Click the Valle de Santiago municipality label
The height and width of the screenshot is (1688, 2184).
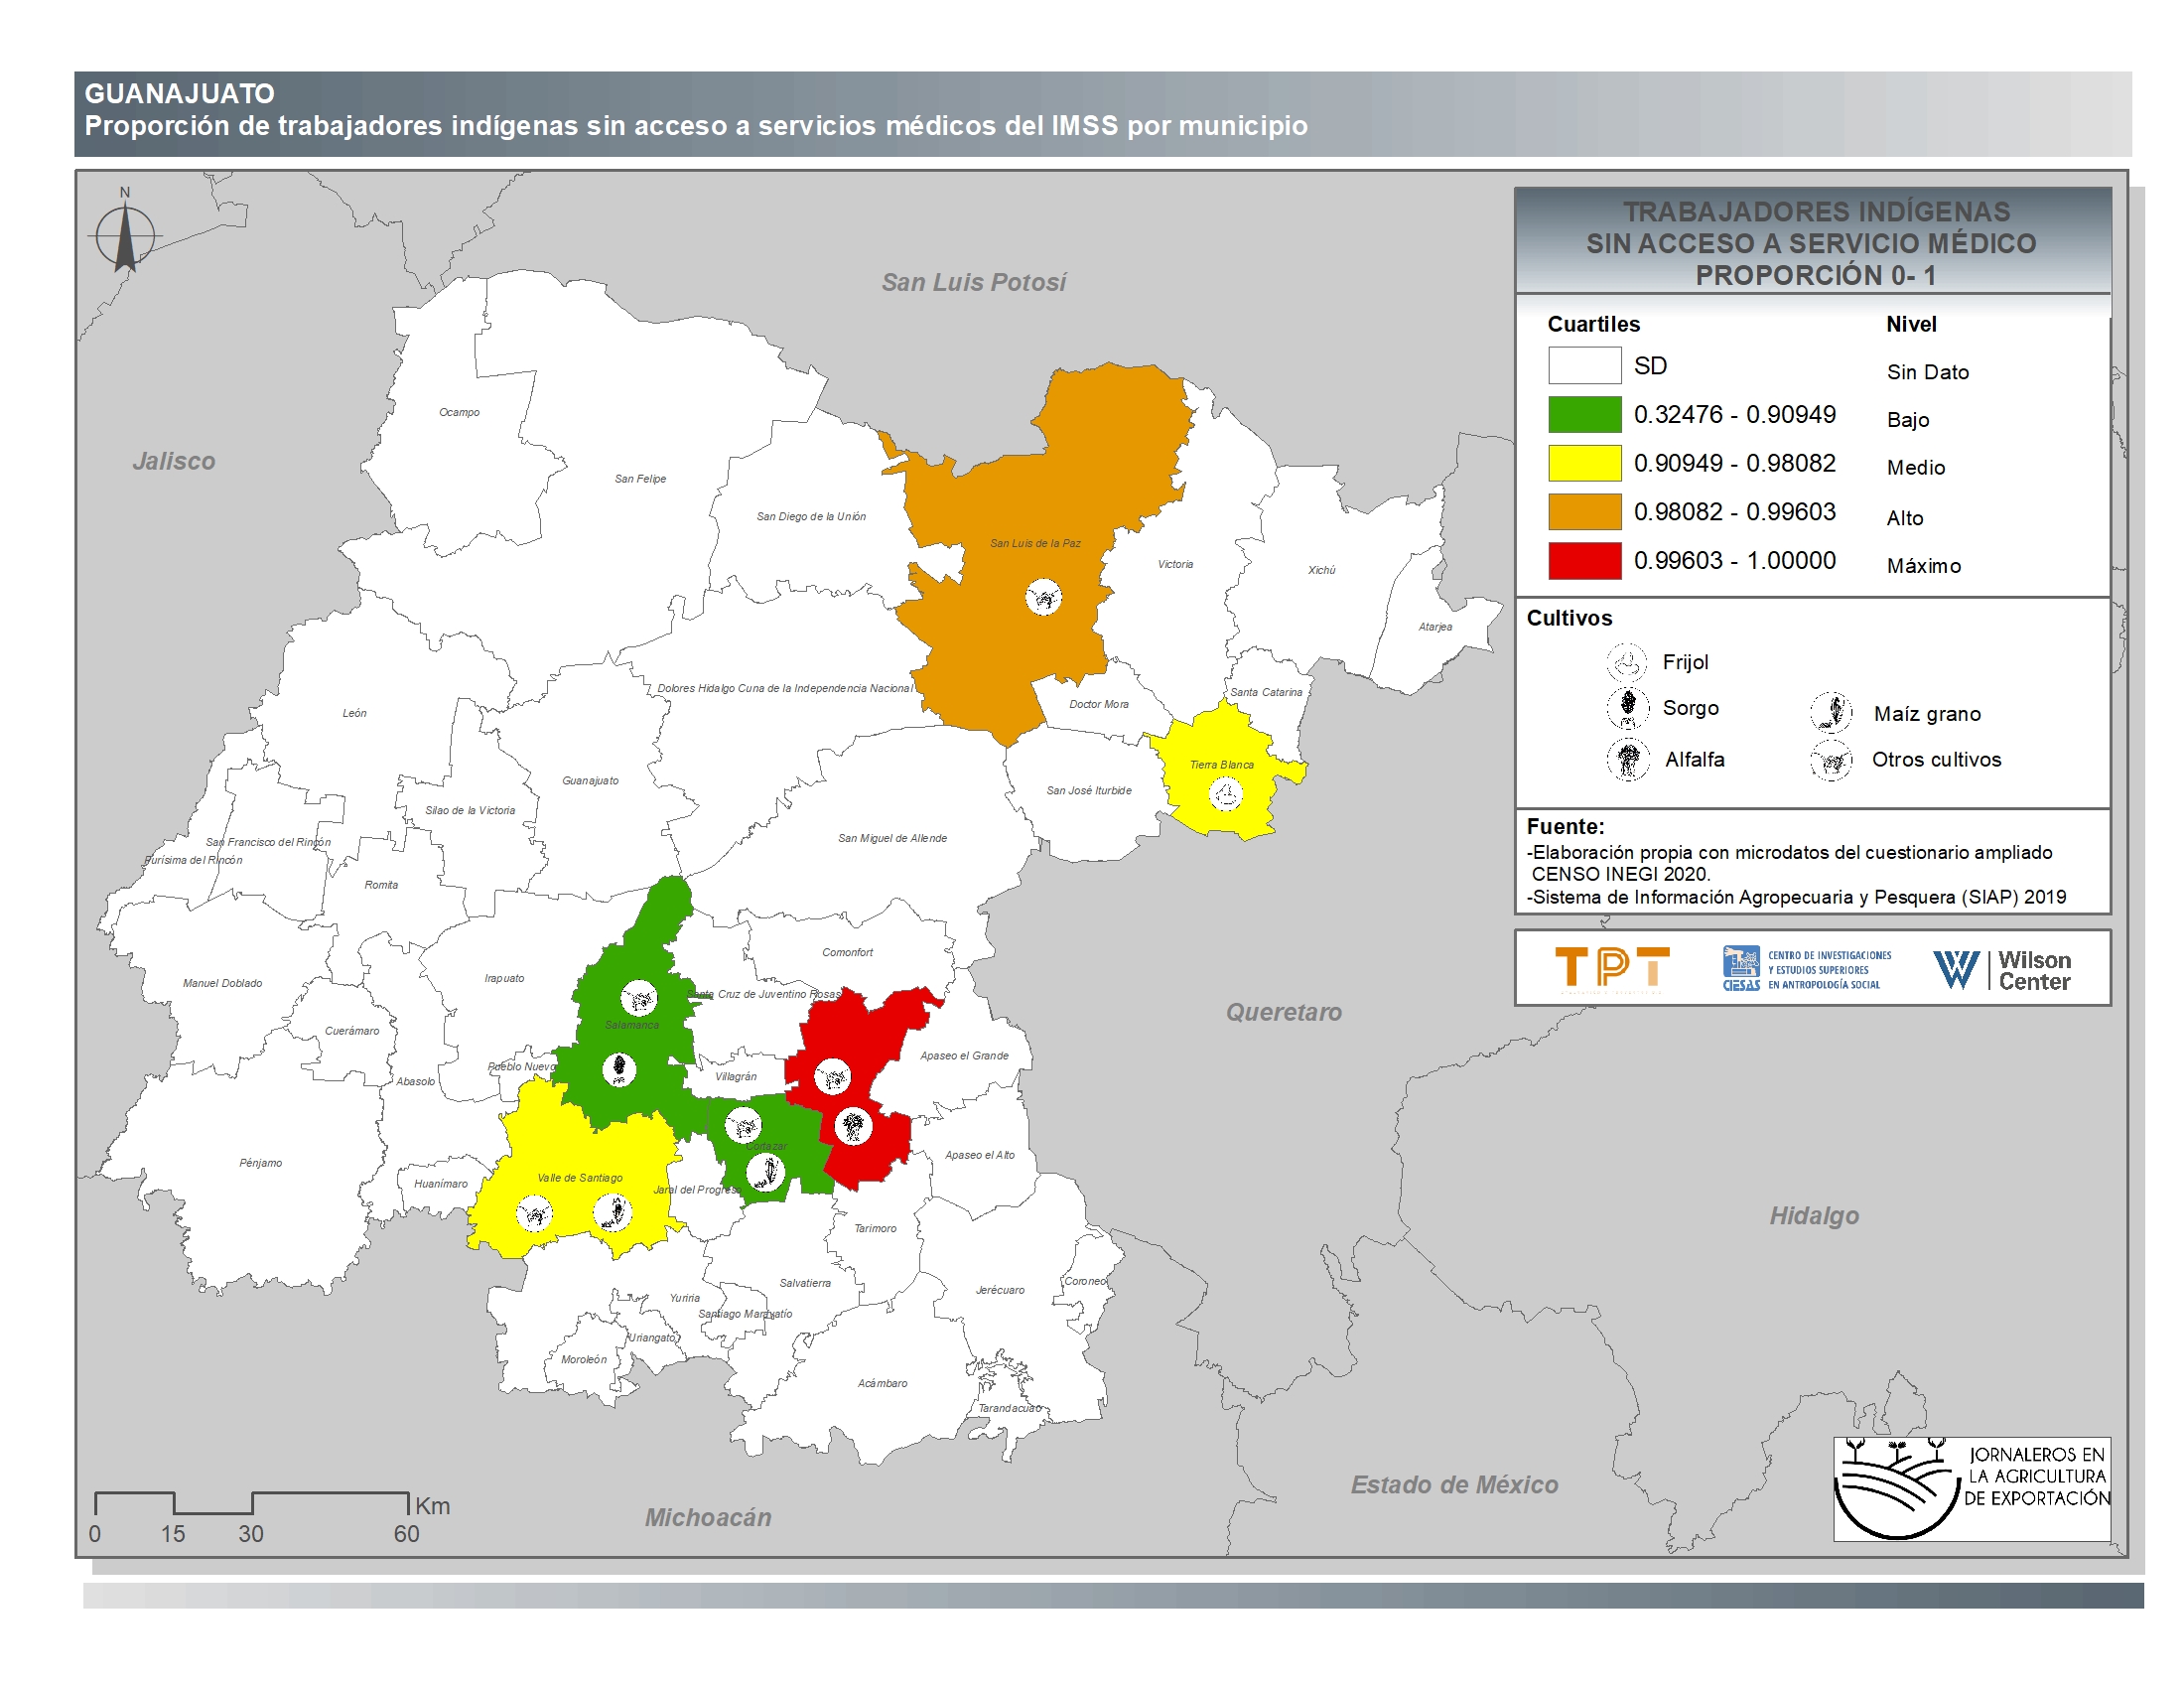coord(579,1177)
